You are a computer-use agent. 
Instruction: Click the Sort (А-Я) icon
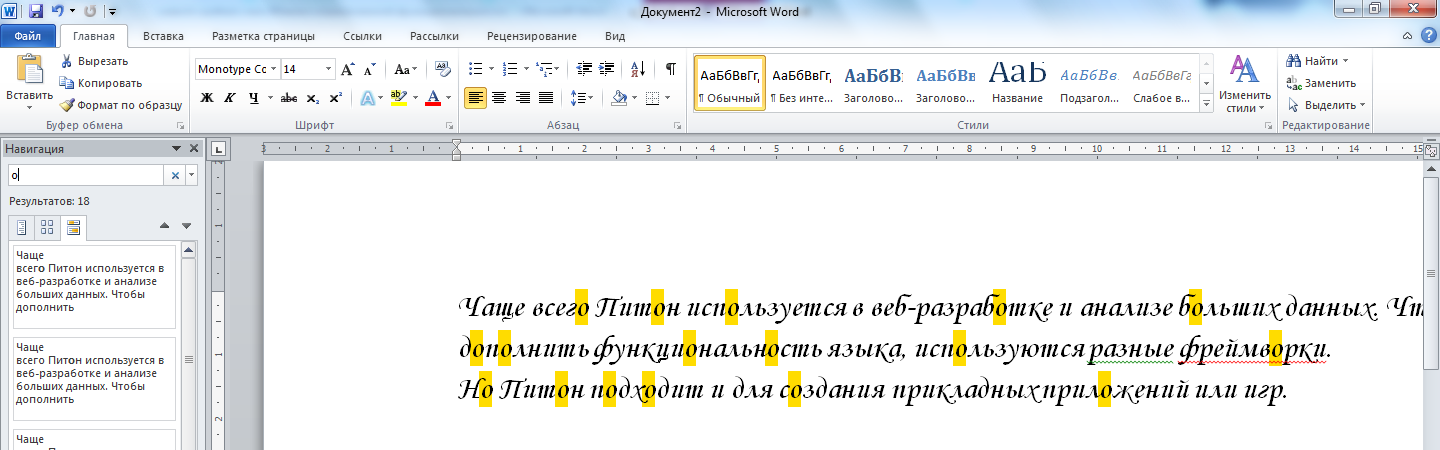click(637, 69)
